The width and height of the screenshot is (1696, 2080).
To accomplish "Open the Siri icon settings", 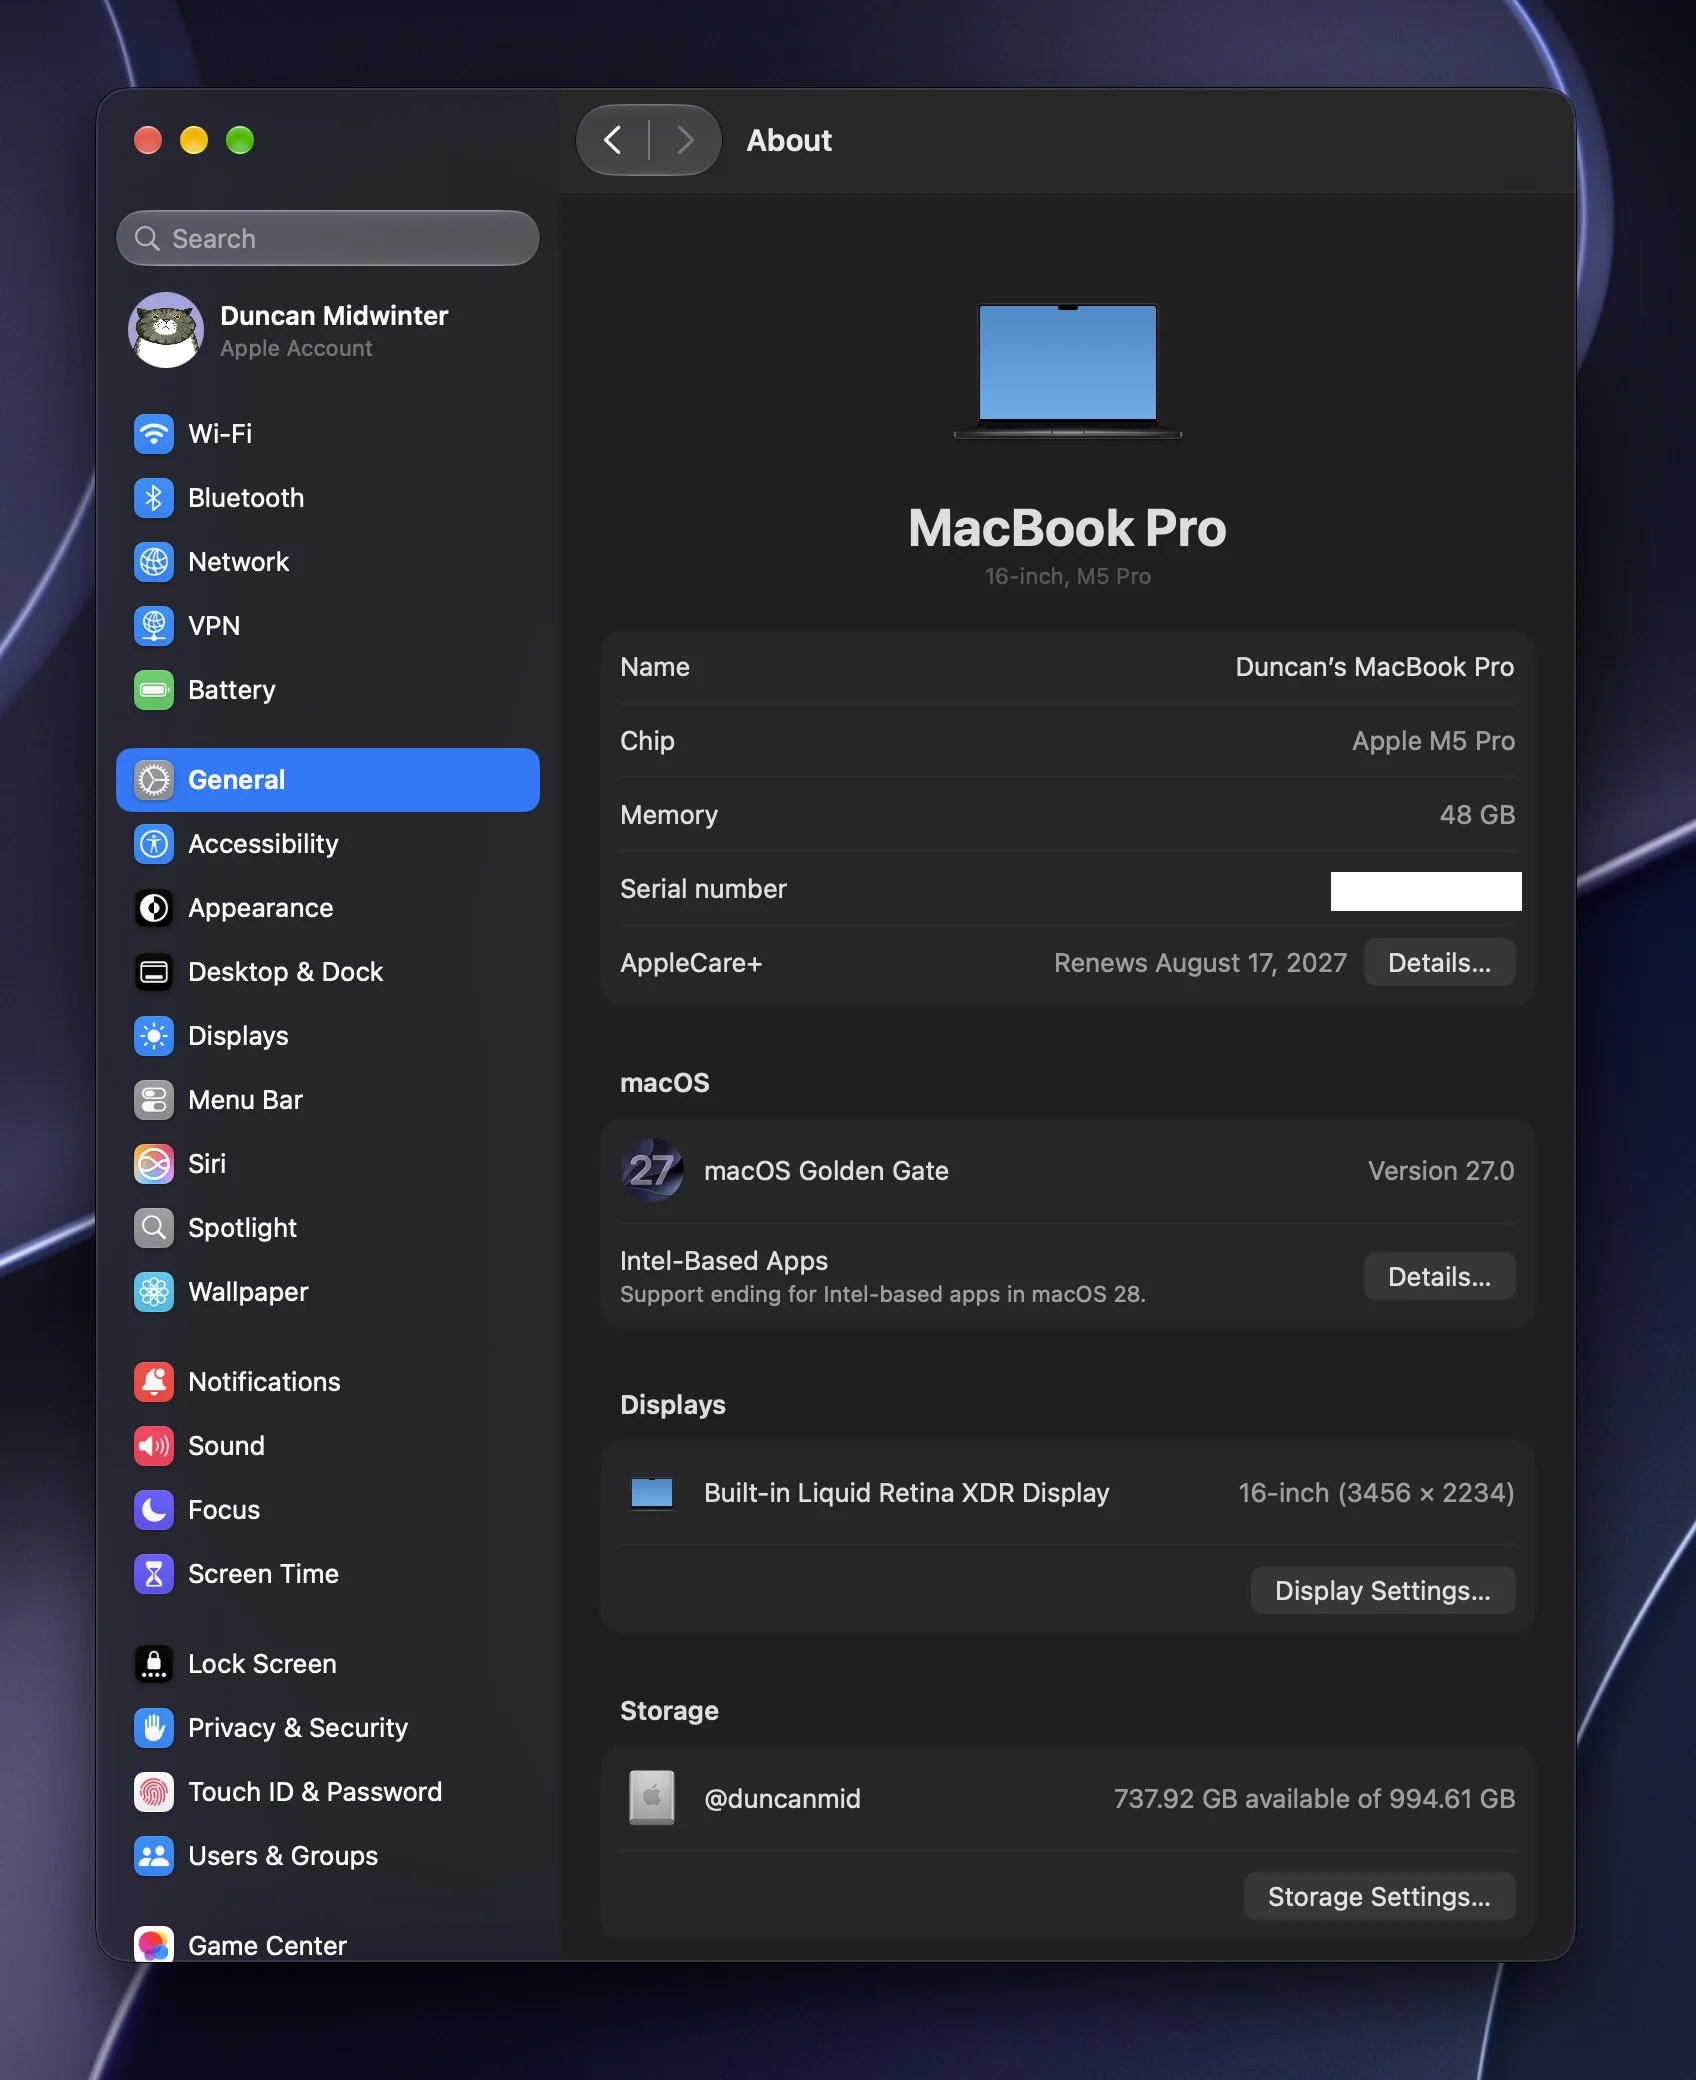I will click(x=154, y=1164).
